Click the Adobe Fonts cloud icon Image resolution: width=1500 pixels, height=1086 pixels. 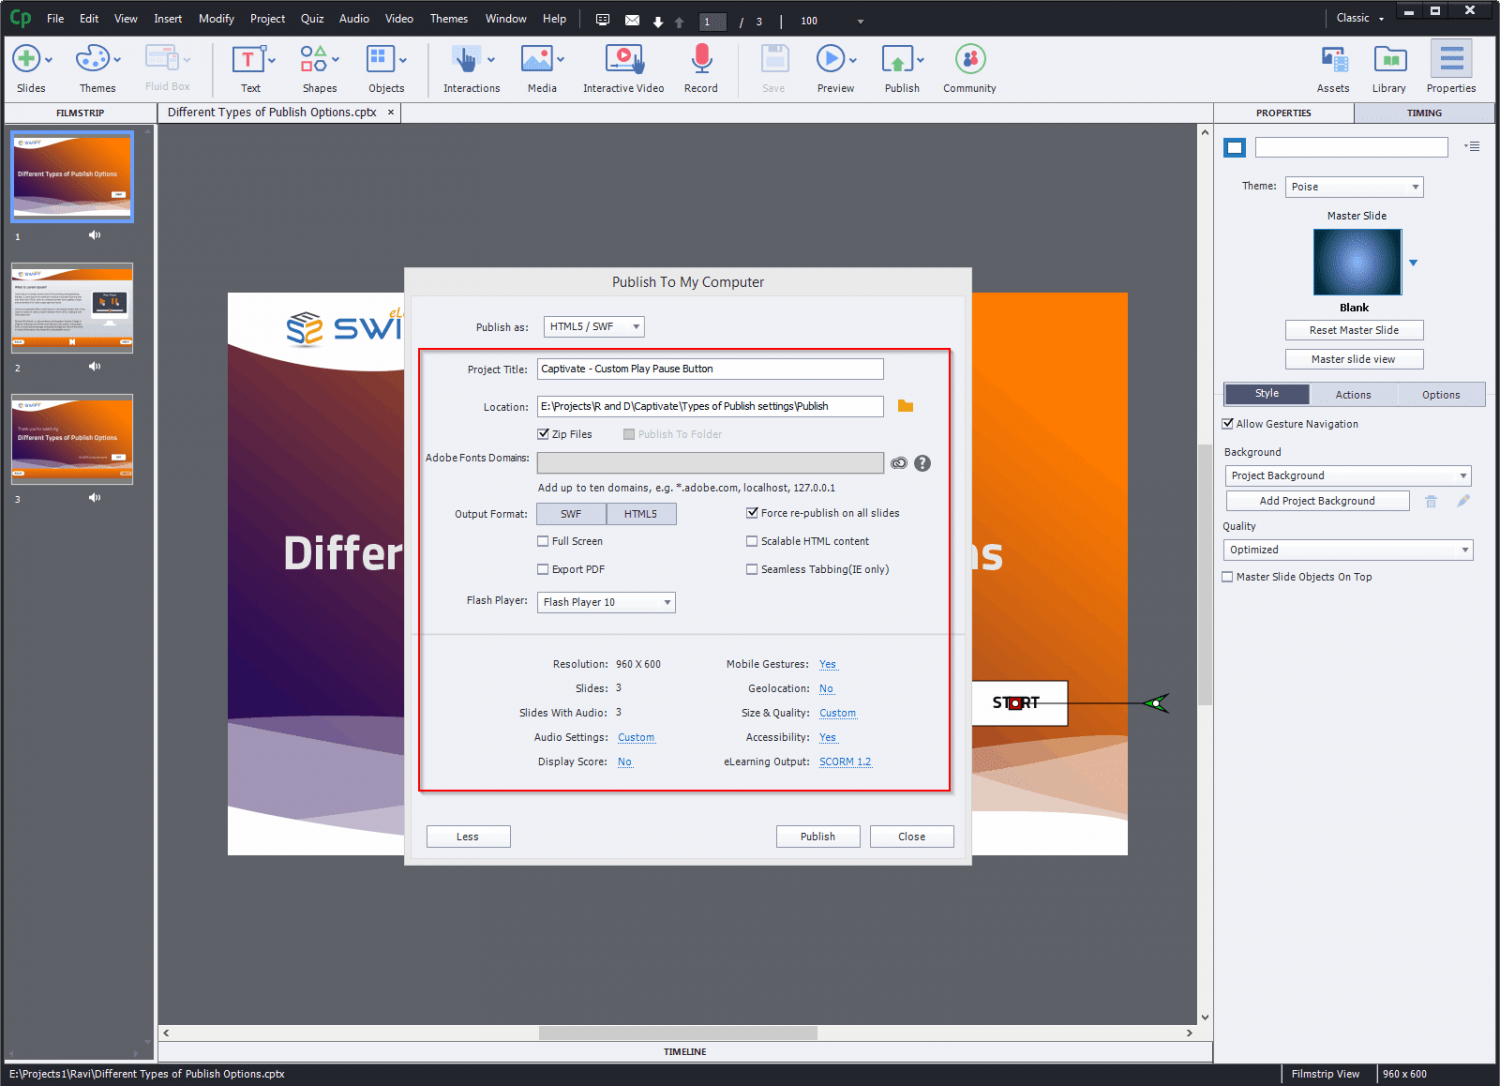point(899,463)
